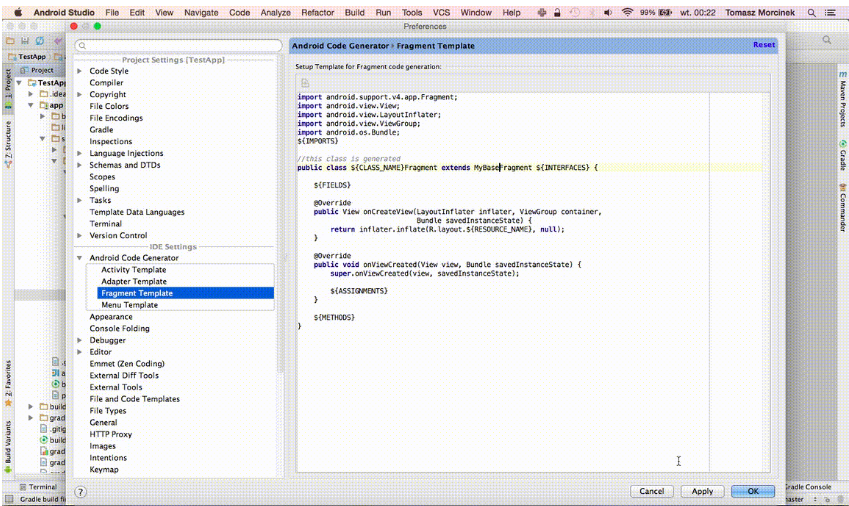This screenshot has width=849, height=506.
Task: Click the search magnifier in Android Studio toolbar
Action: 826,40
